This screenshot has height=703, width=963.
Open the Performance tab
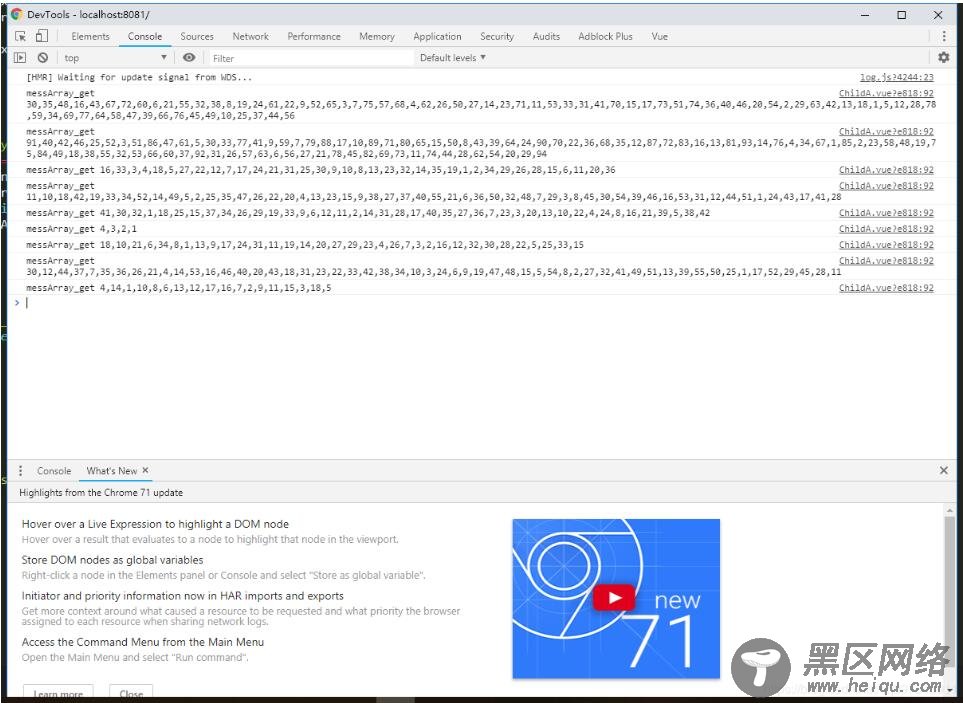tap(314, 36)
